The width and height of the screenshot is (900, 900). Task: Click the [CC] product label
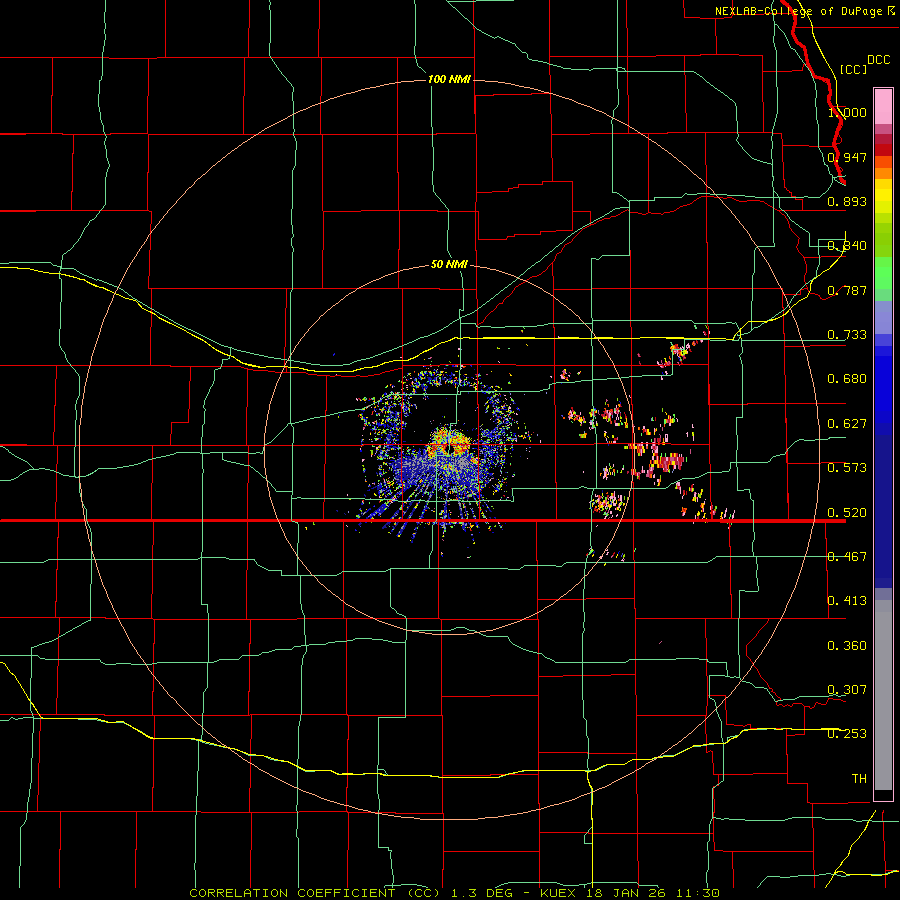tap(853, 69)
